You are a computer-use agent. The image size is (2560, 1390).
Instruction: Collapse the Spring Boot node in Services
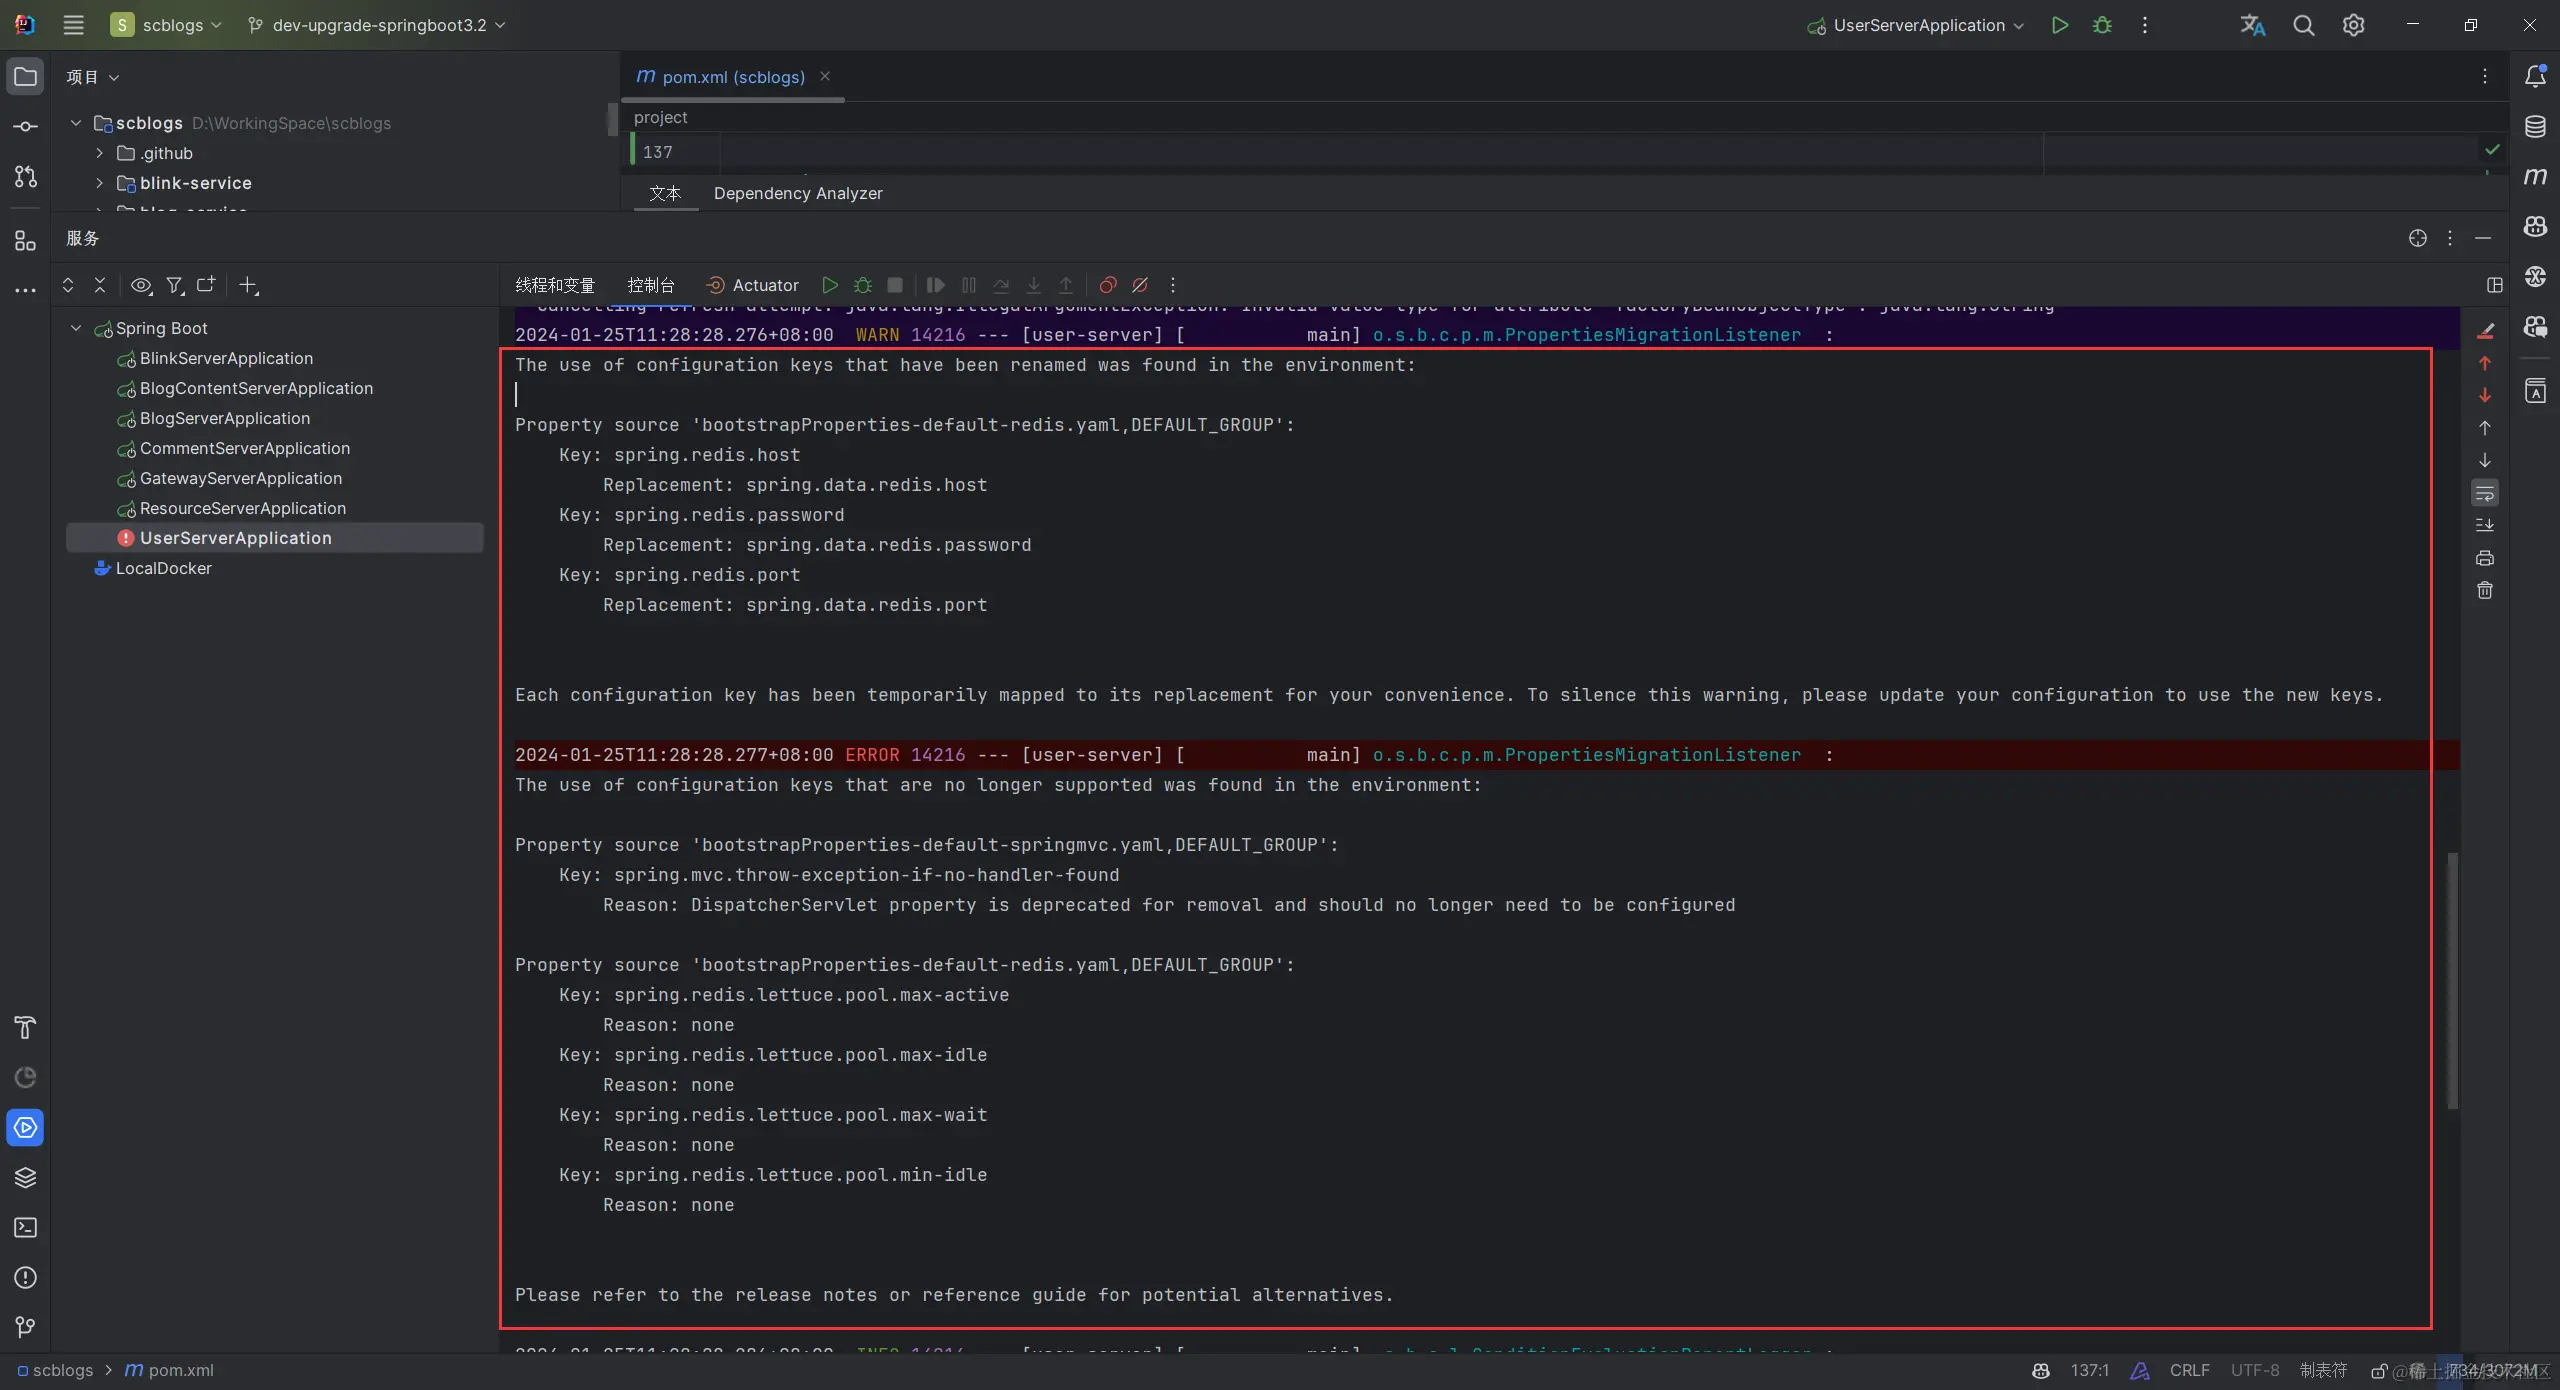(x=75, y=327)
